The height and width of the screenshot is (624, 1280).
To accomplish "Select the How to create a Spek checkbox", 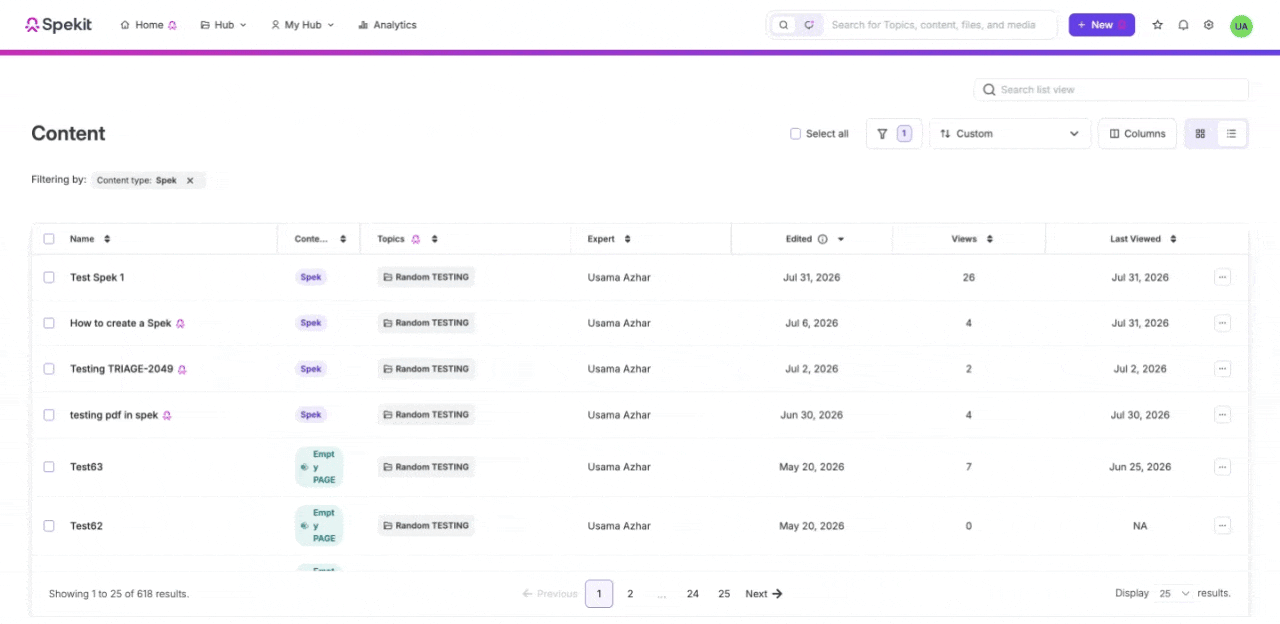I will [x=49, y=323].
